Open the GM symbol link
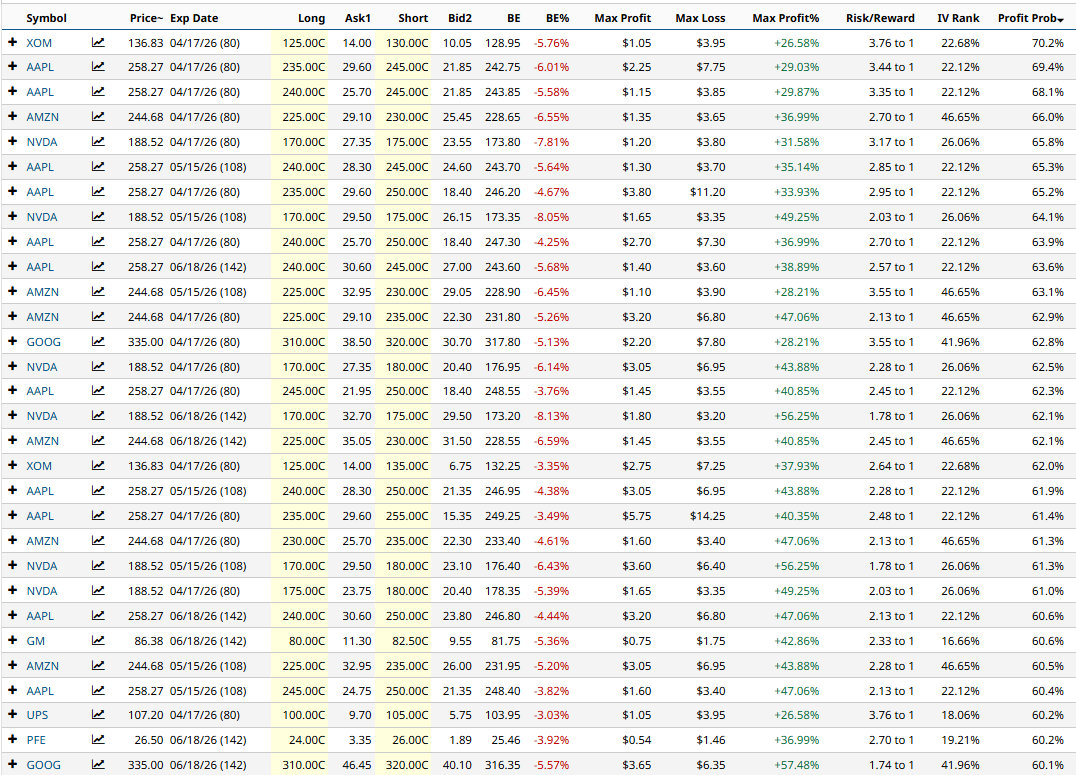Image resolution: width=1076 pixels, height=775 pixels. click(x=36, y=641)
